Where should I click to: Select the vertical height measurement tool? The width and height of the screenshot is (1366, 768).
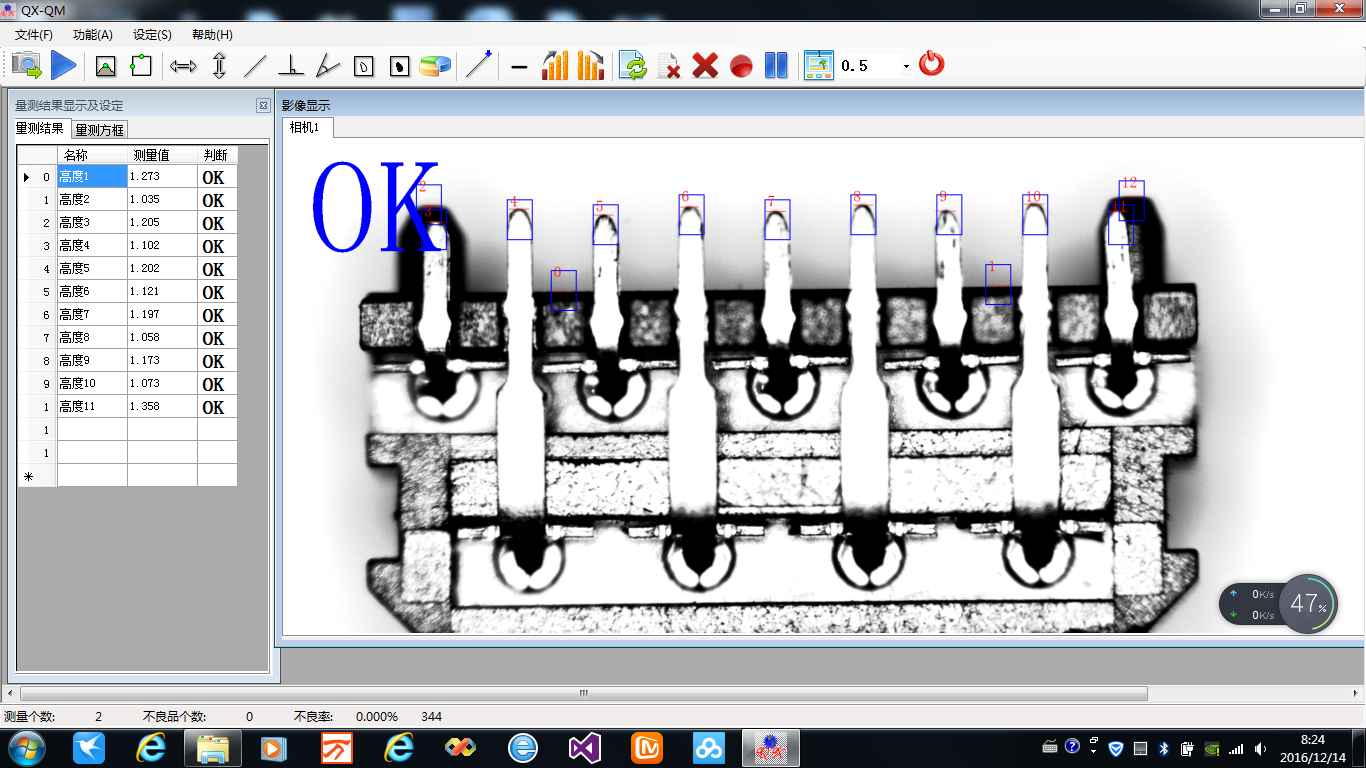[220, 66]
